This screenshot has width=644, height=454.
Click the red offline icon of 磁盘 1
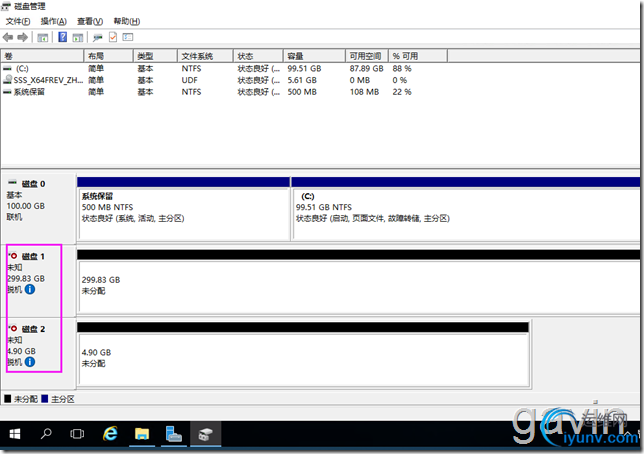[x=14, y=256]
